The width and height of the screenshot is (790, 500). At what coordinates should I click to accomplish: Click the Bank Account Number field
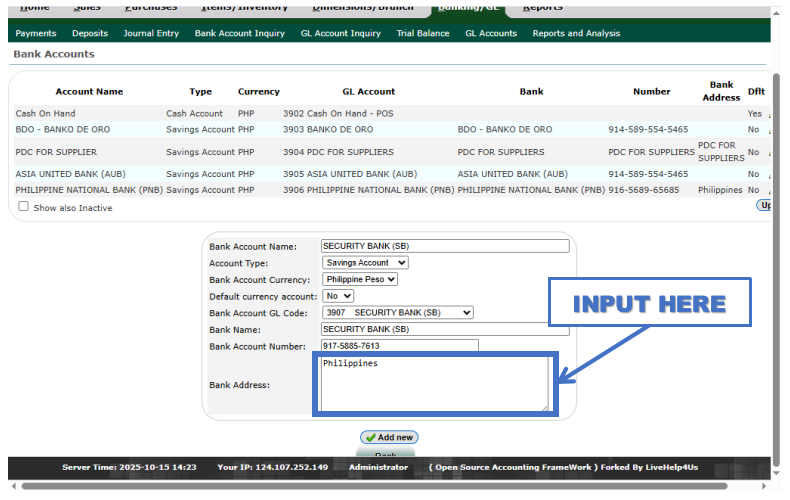tap(399, 346)
